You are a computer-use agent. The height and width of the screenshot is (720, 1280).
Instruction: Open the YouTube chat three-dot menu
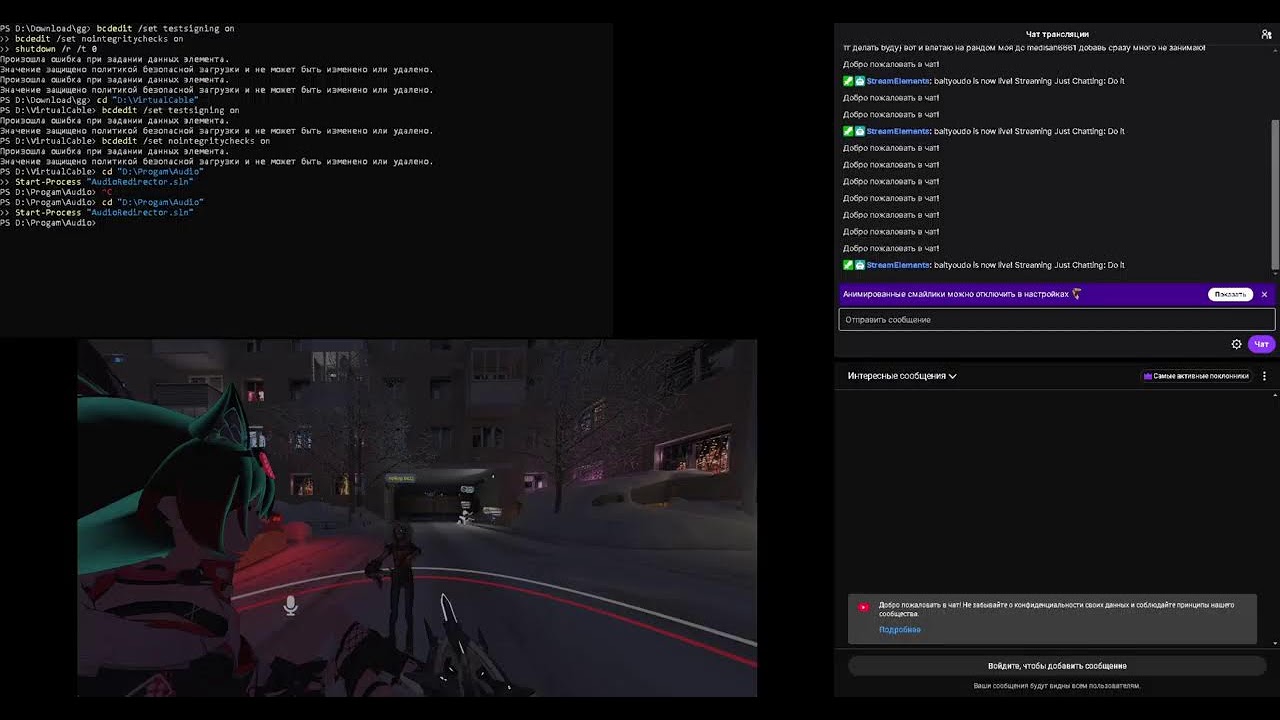tap(1264, 376)
